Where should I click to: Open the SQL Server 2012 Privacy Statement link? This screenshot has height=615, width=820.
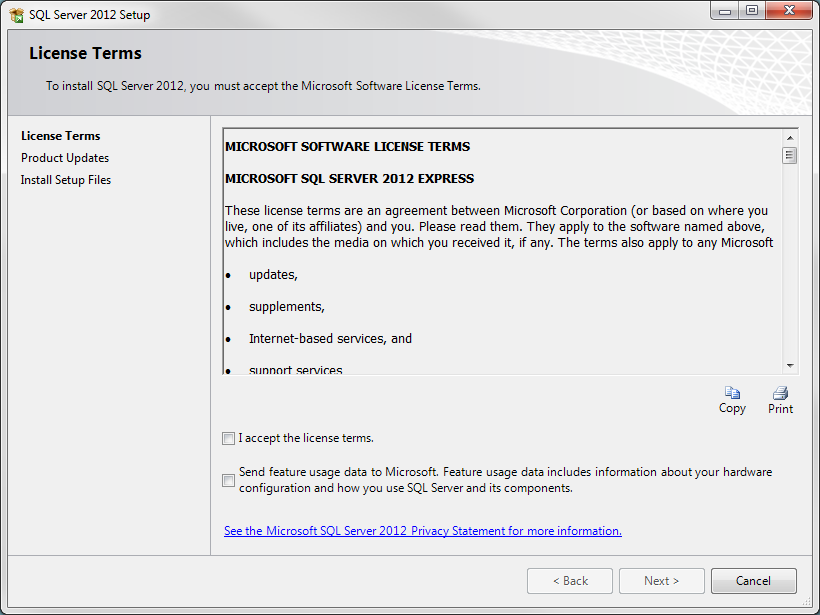click(x=423, y=531)
